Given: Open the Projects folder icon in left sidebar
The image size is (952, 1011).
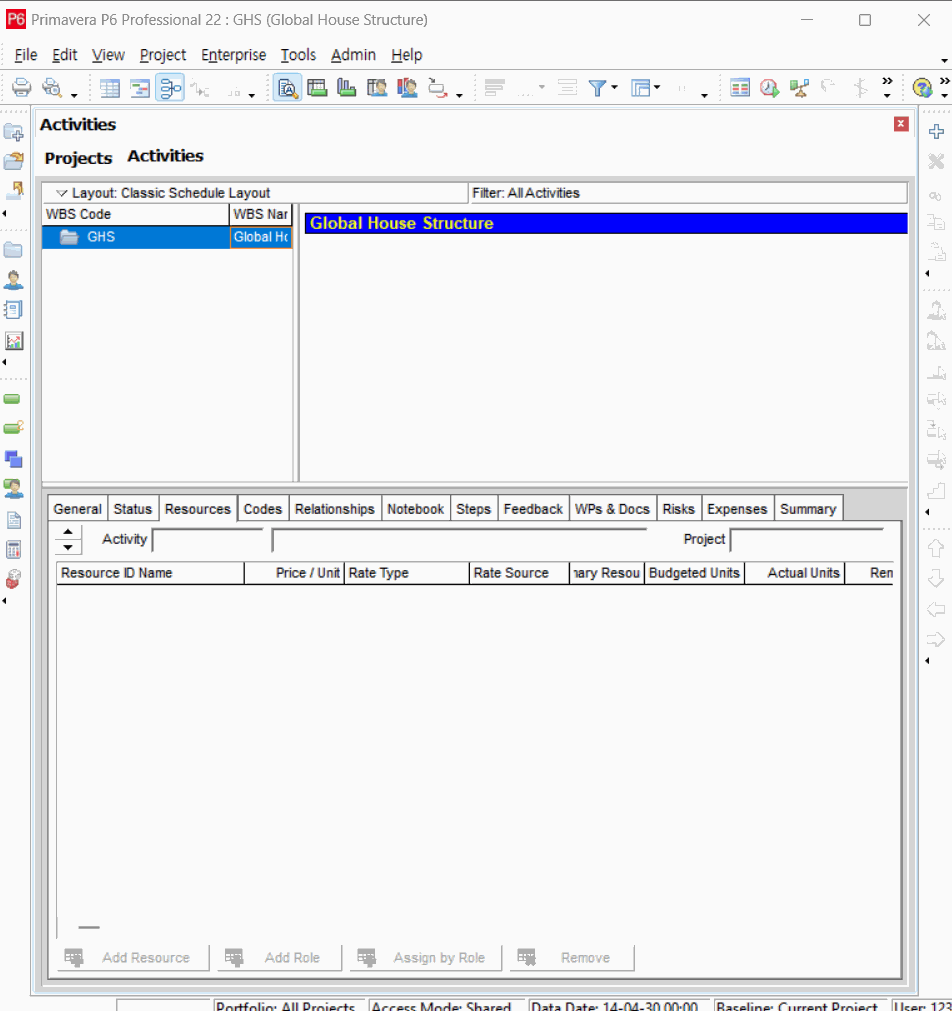Looking at the screenshot, I should tap(14, 250).
